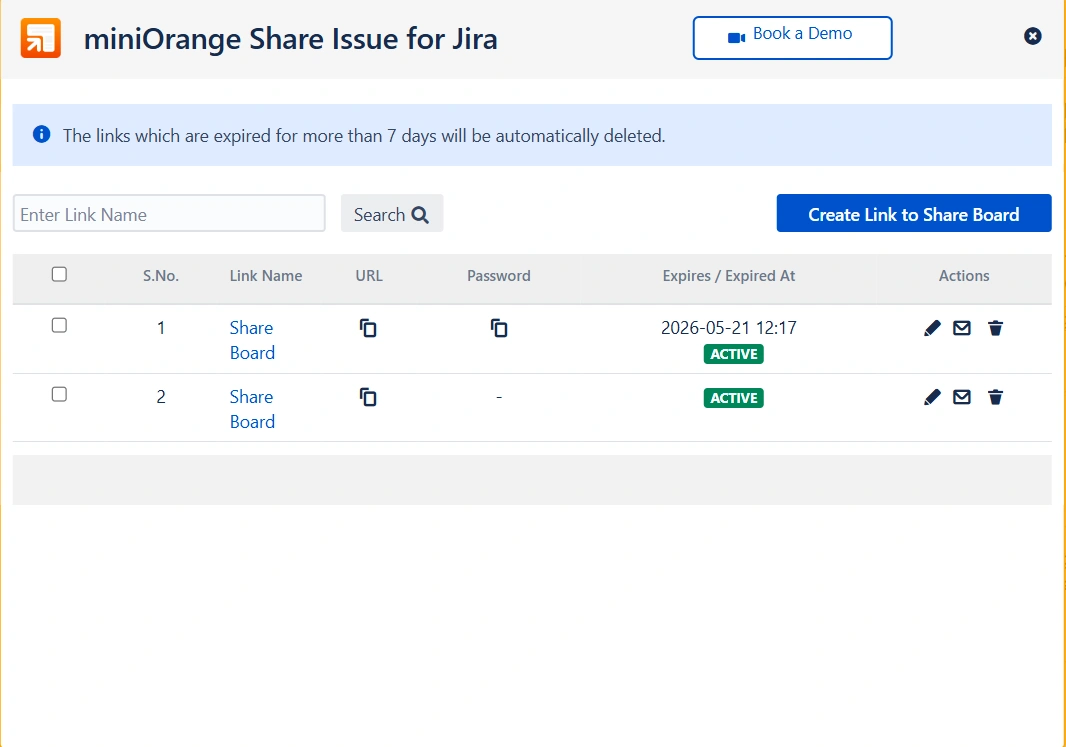
Task: Copy URL for link number 1
Action: coord(368,328)
